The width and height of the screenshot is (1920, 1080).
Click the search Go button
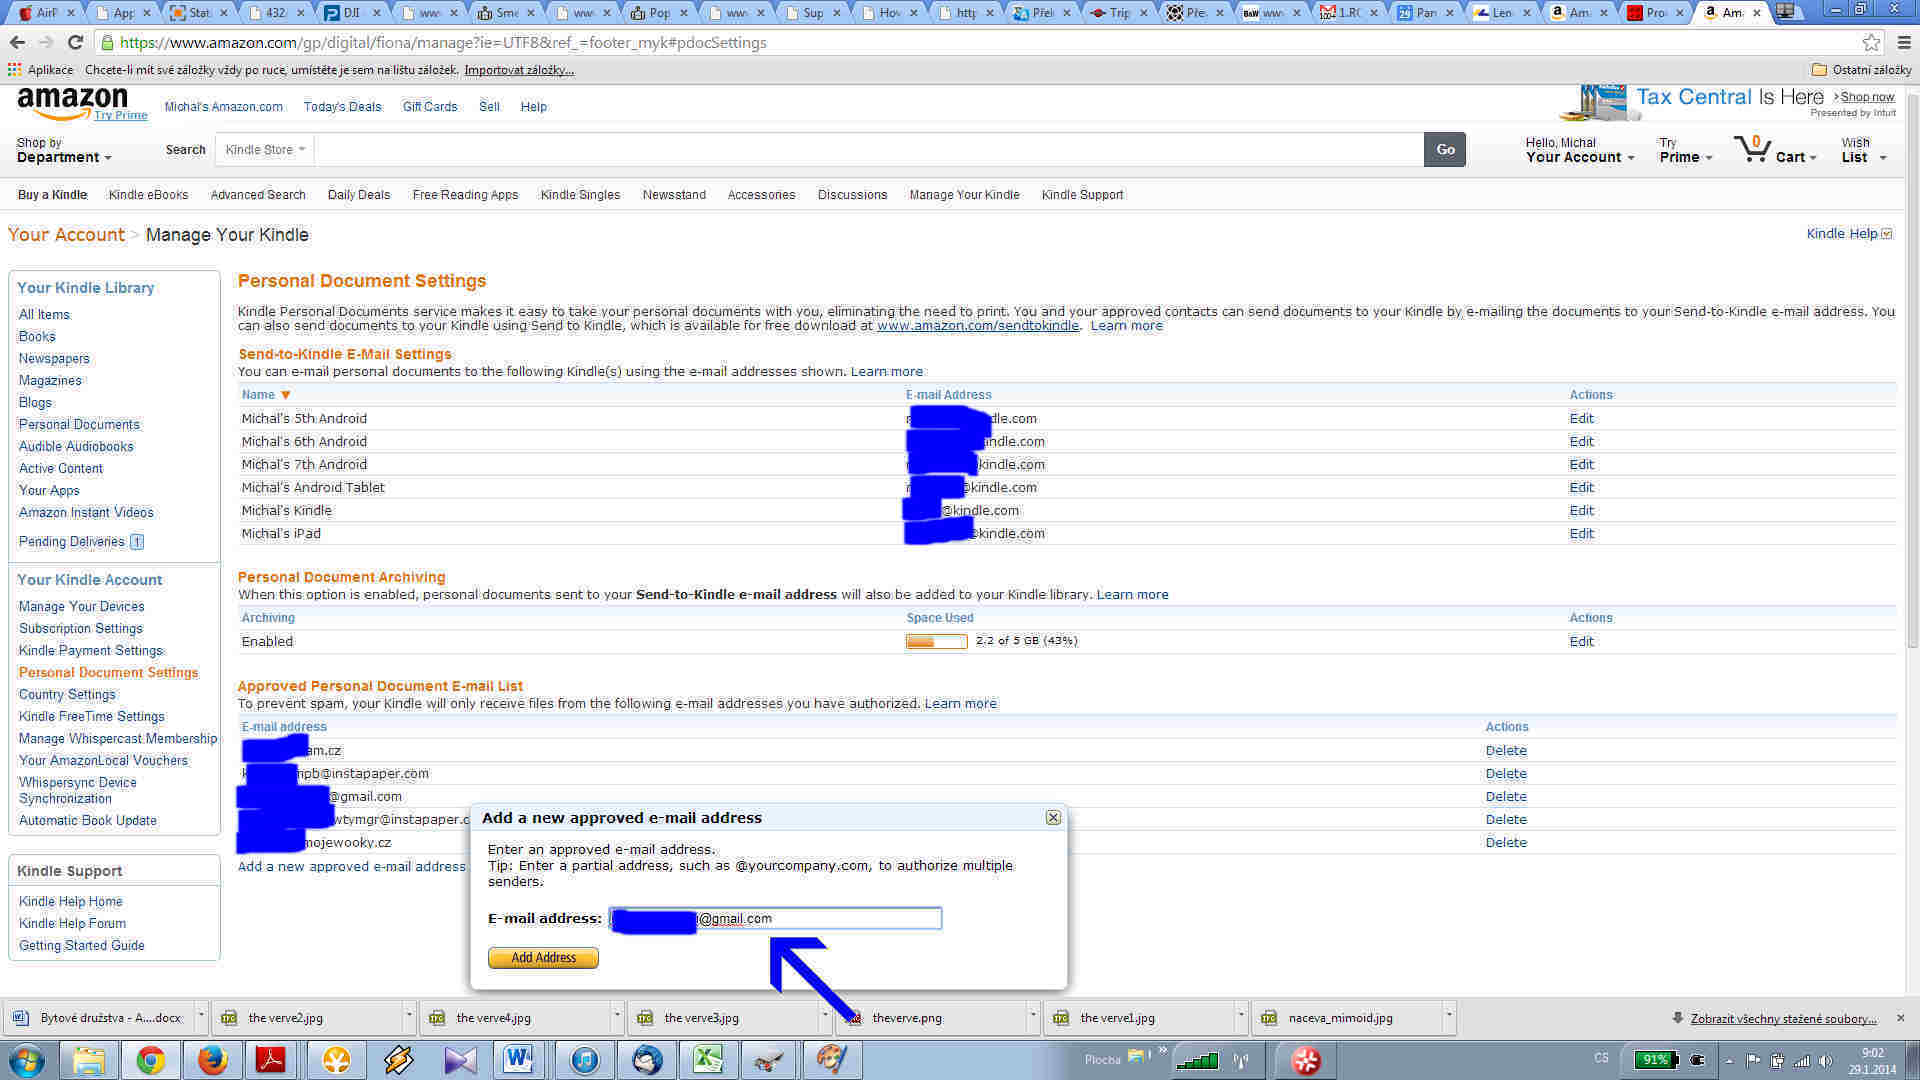click(1445, 150)
